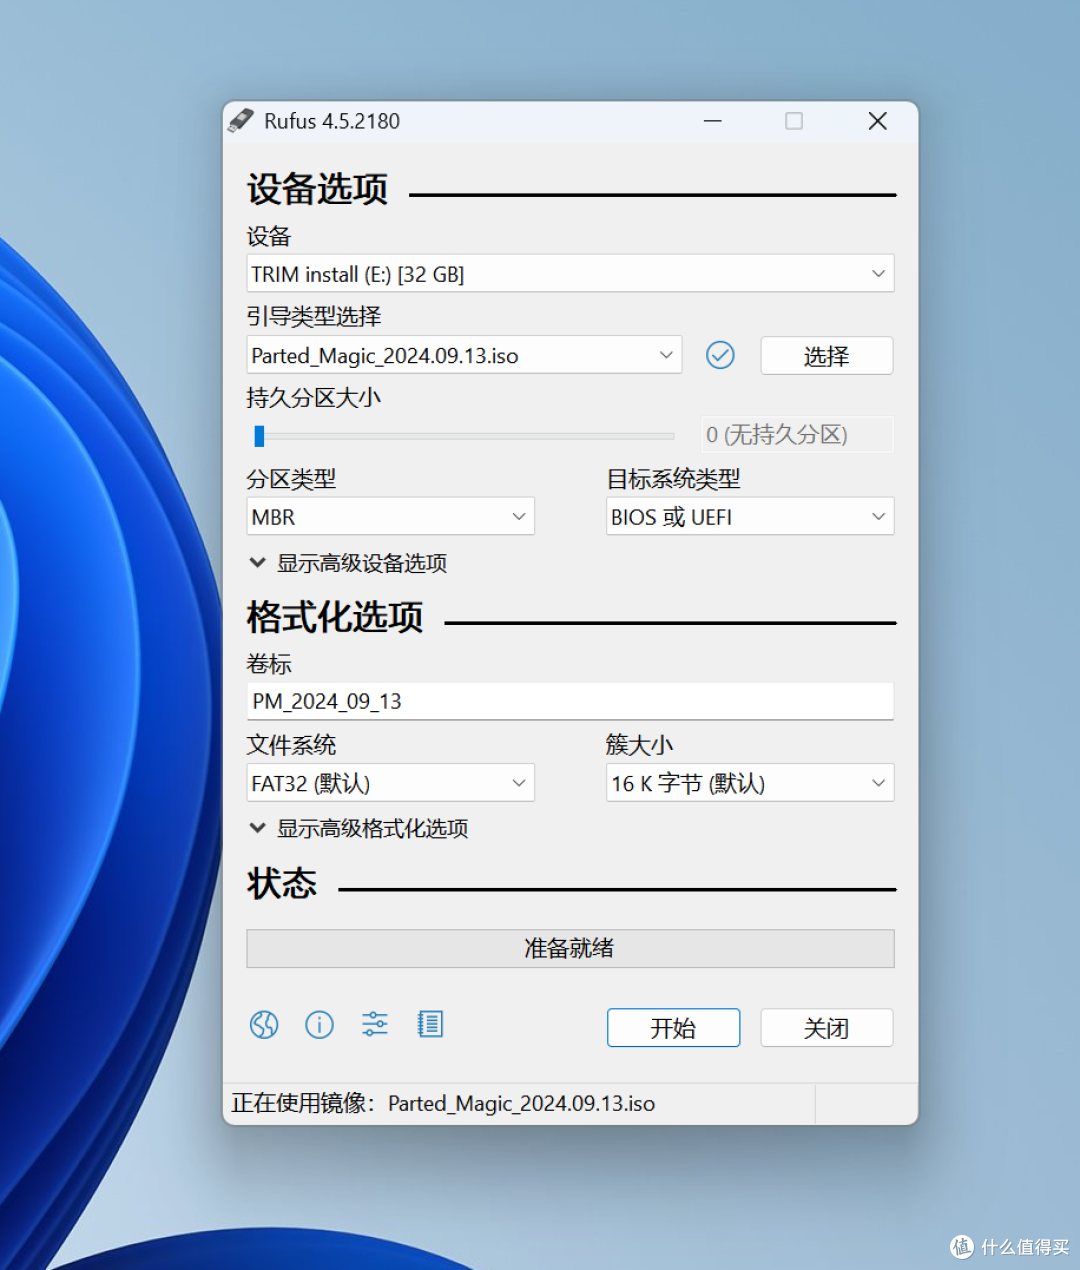Image resolution: width=1080 pixels, height=1270 pixels.
Task: Click the 选择 button
Action: coord(827,355)
